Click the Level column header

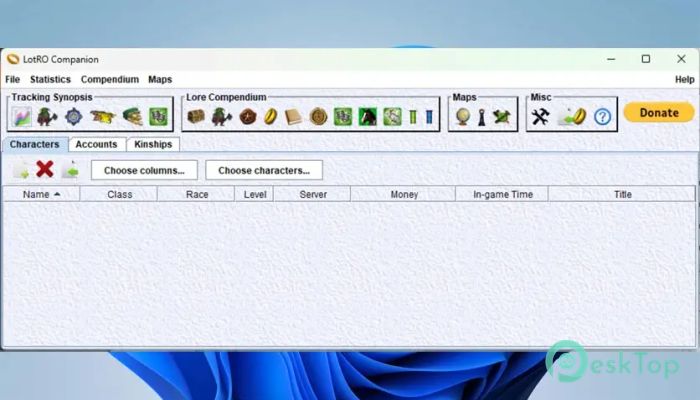pyautogui.click(x=254, y=194)
